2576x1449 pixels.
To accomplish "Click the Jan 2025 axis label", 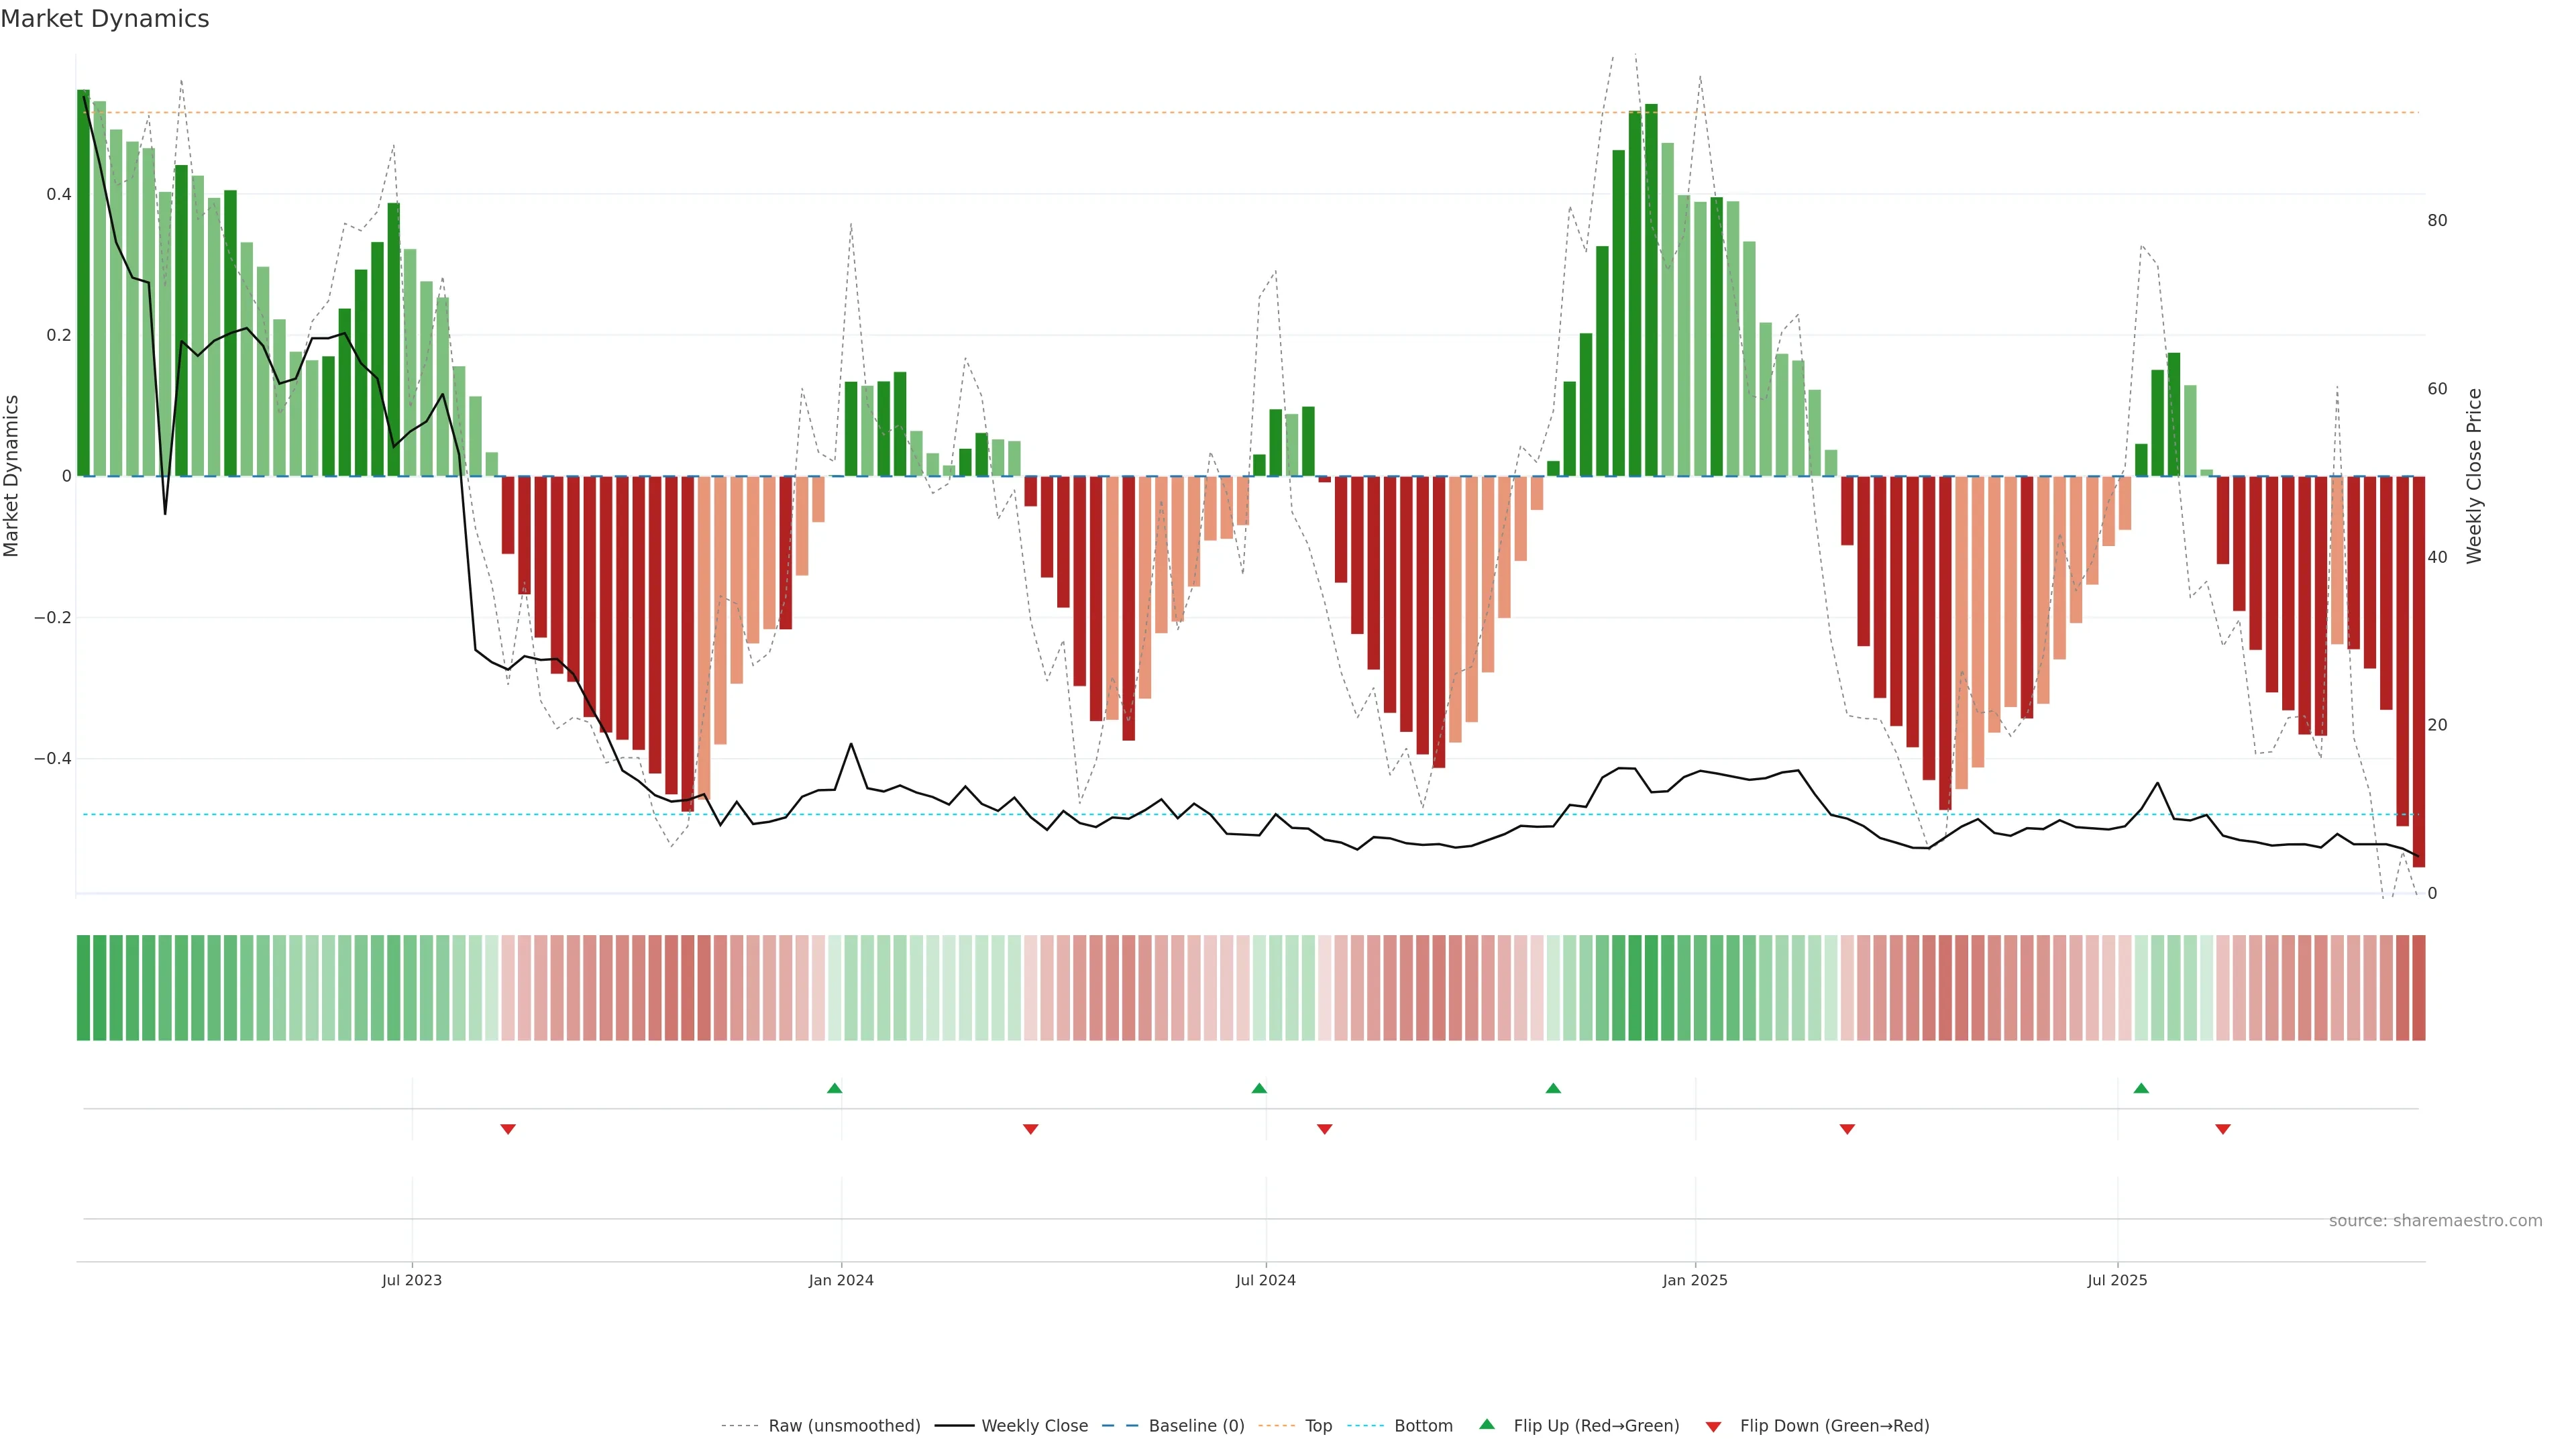I will click(x=1695, y=1280).
